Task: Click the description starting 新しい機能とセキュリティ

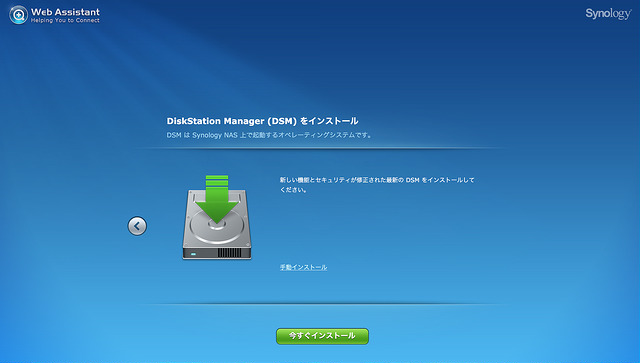Action: 377,185
